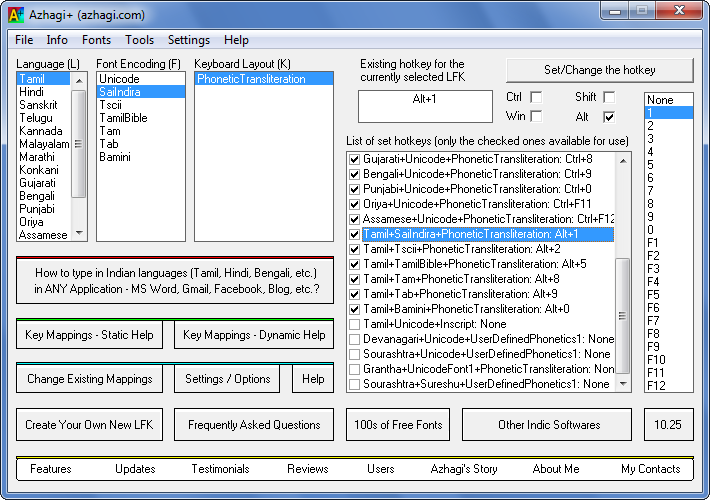Select Tscii font encoding
Image resolution: width=710 pixels, height=500 pixels.
(x=141, y=106)
